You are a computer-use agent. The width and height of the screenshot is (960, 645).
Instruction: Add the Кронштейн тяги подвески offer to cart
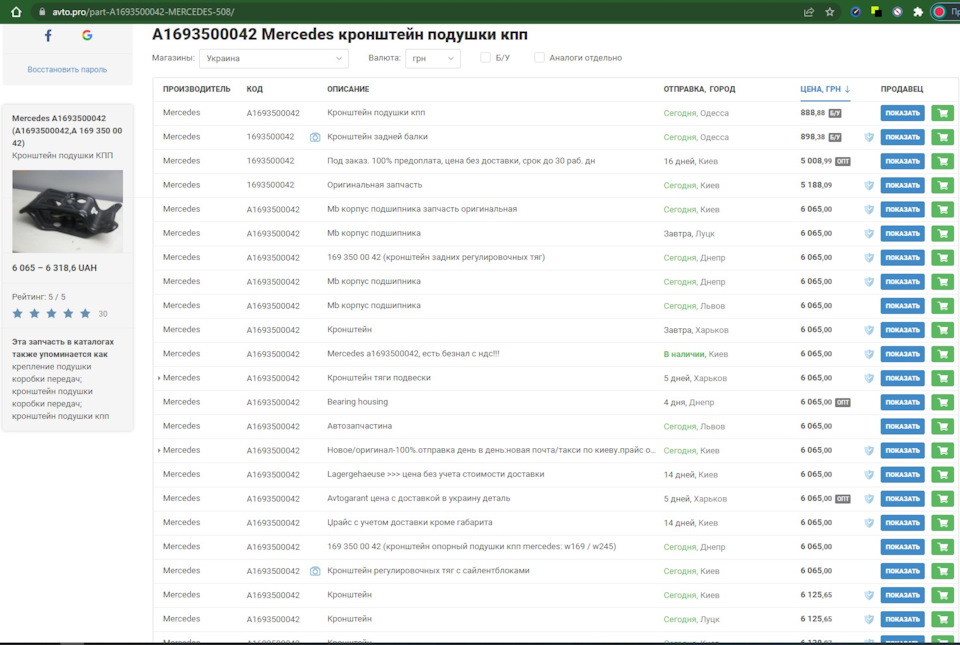click(x=942, y=378)
